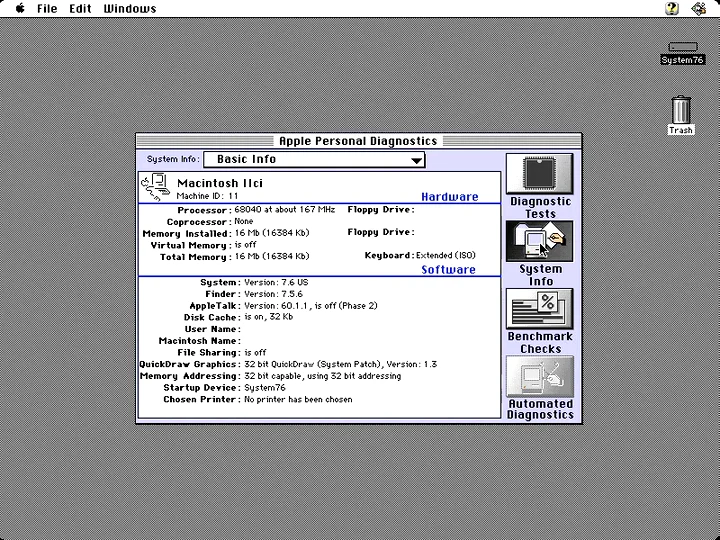Click the '32 bit capable' memory addressing value
720x540 pixels.
tap(322, 376)
